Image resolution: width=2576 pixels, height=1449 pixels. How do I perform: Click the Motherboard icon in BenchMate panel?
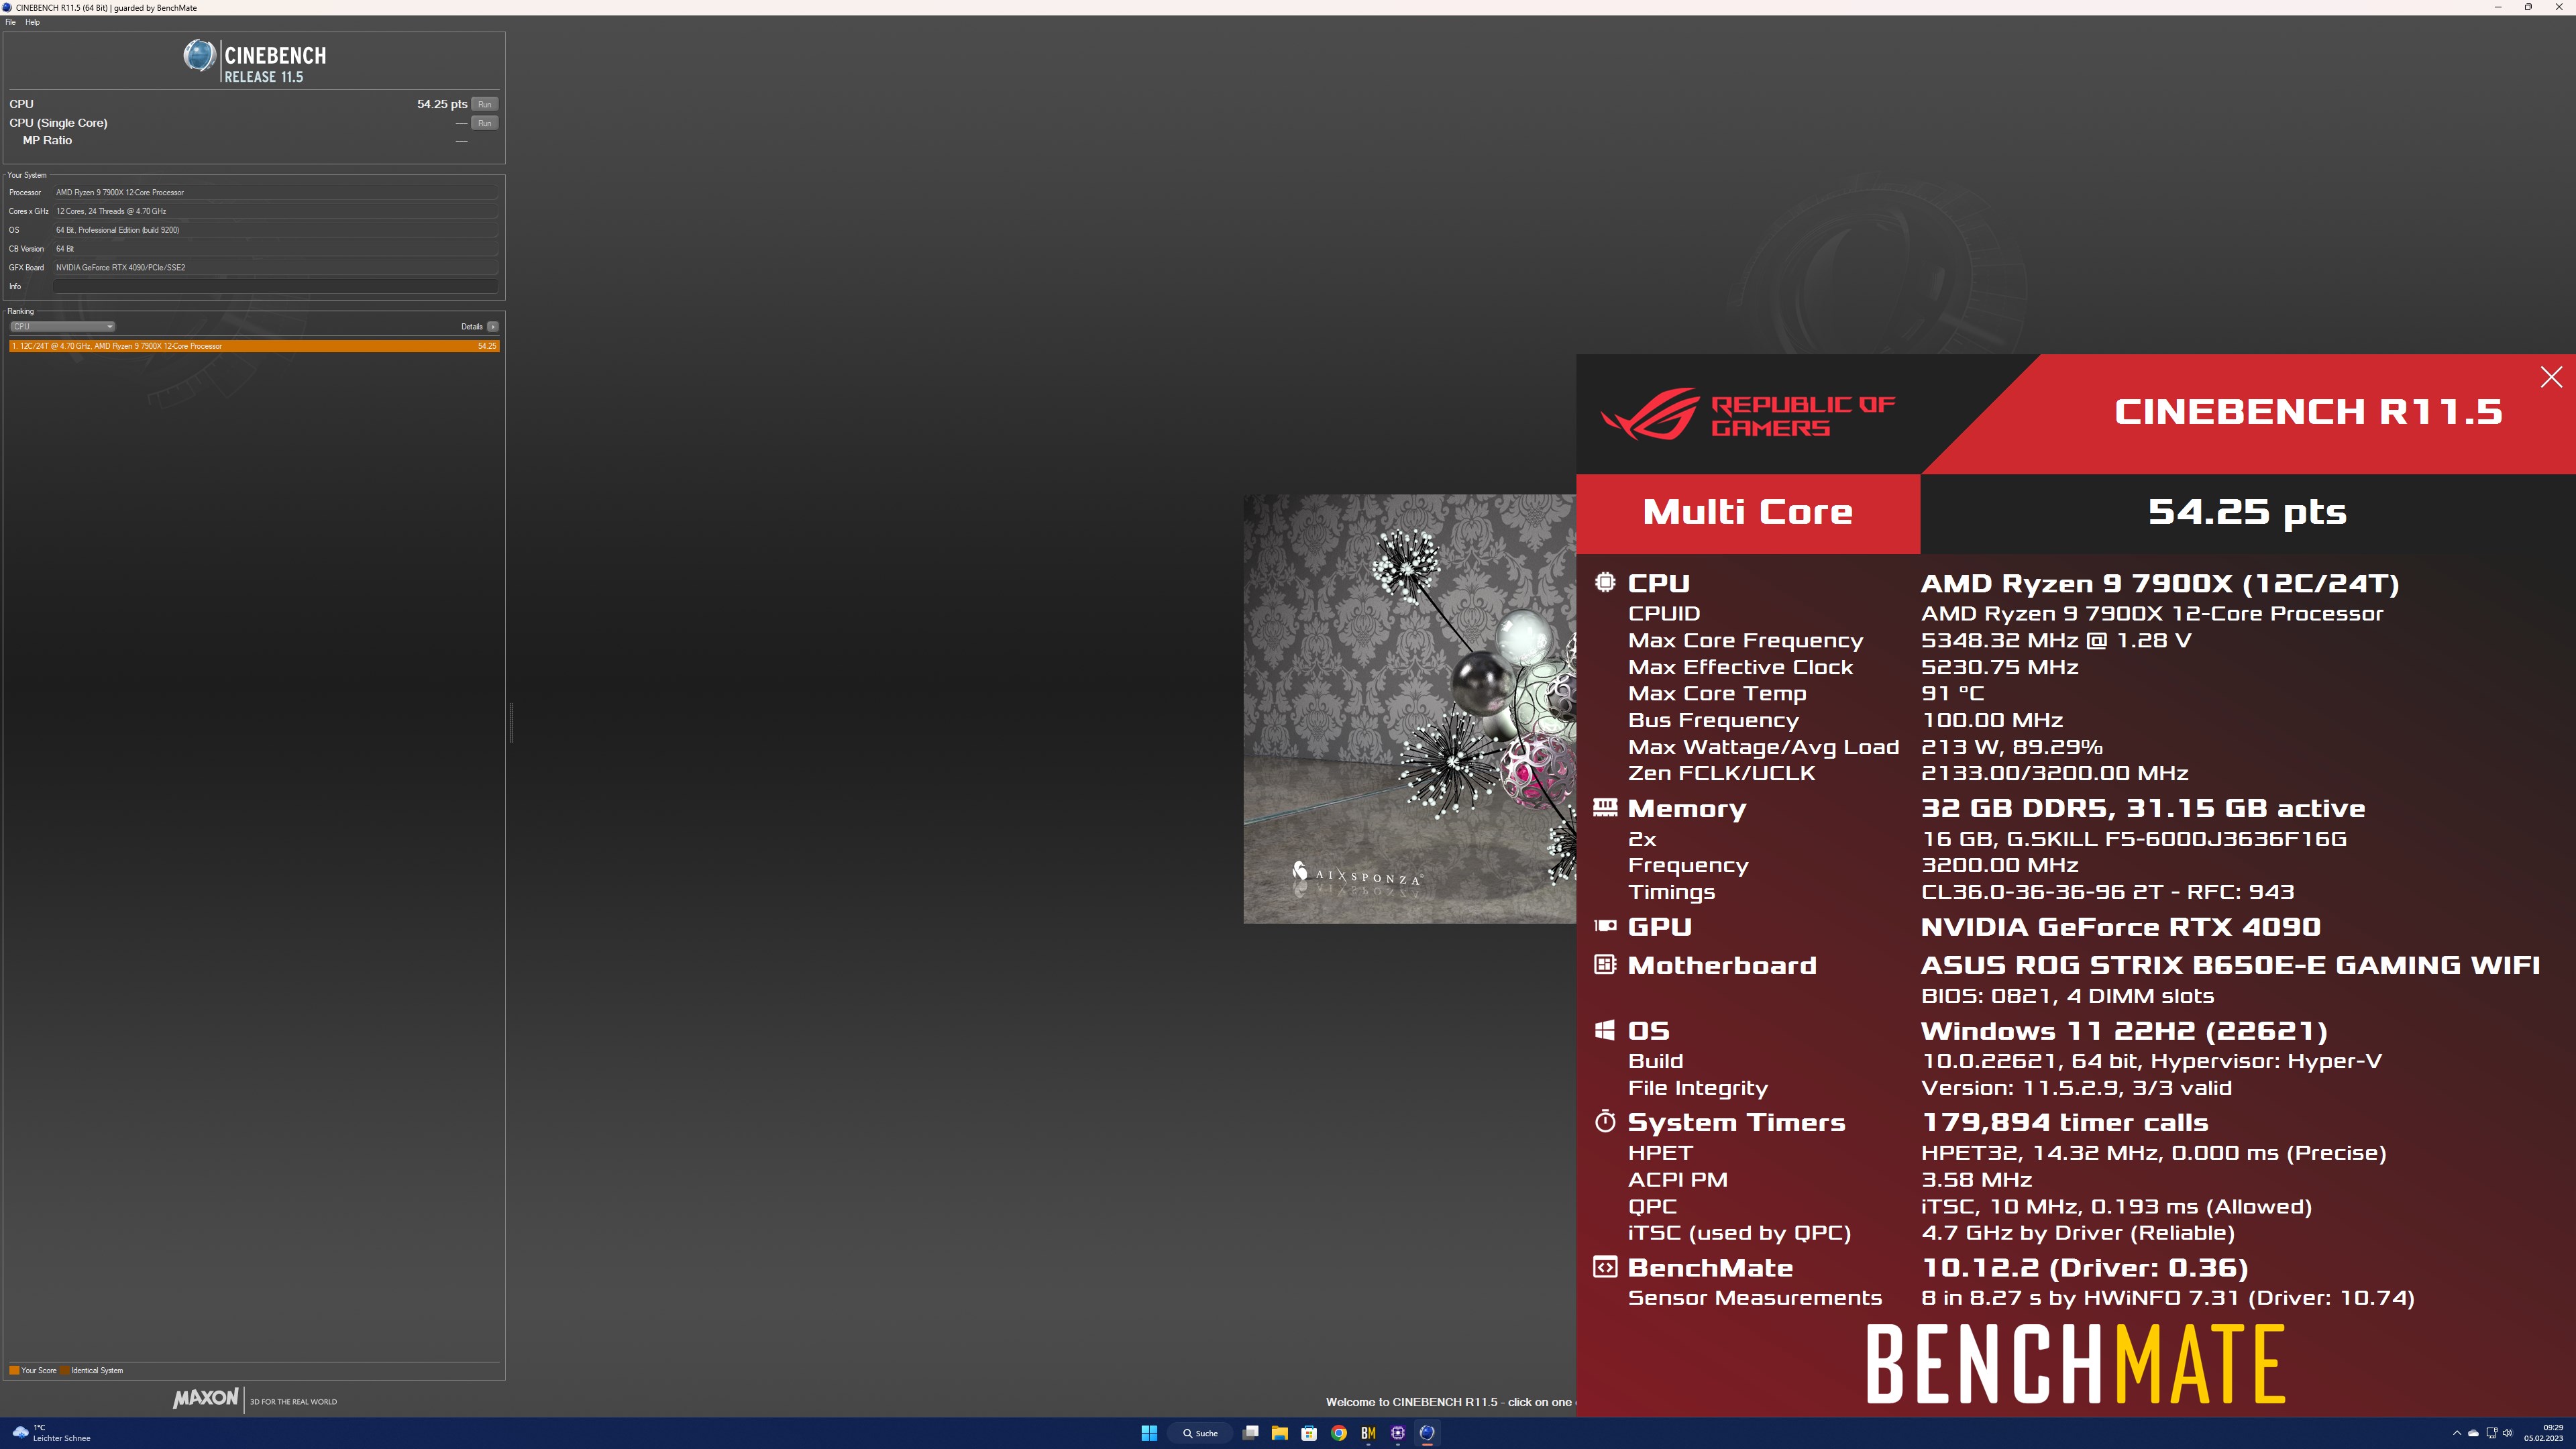coord(1605,964)
